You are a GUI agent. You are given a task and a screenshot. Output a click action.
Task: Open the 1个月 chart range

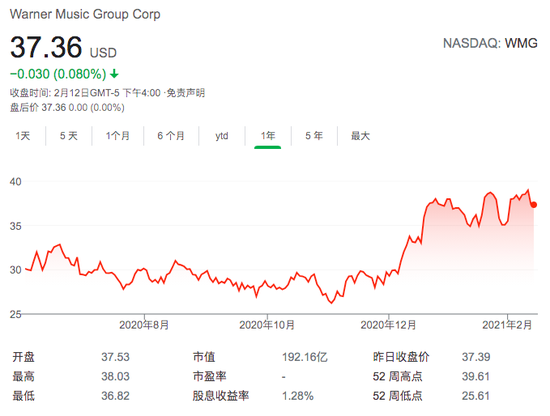118,136
